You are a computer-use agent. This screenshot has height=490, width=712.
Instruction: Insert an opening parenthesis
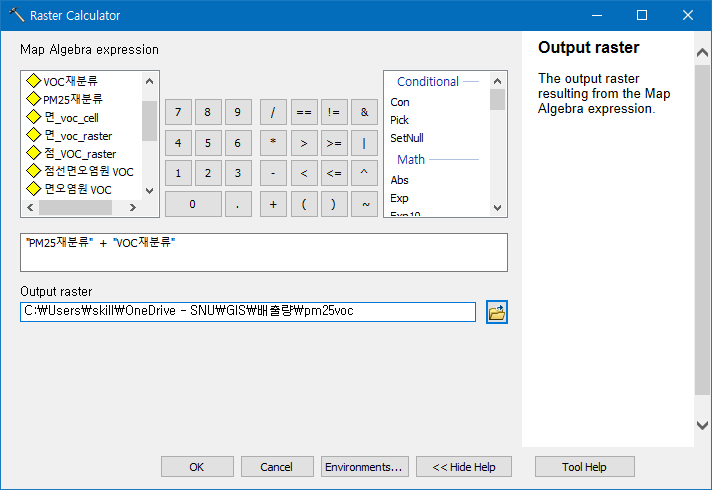point(304,204)
